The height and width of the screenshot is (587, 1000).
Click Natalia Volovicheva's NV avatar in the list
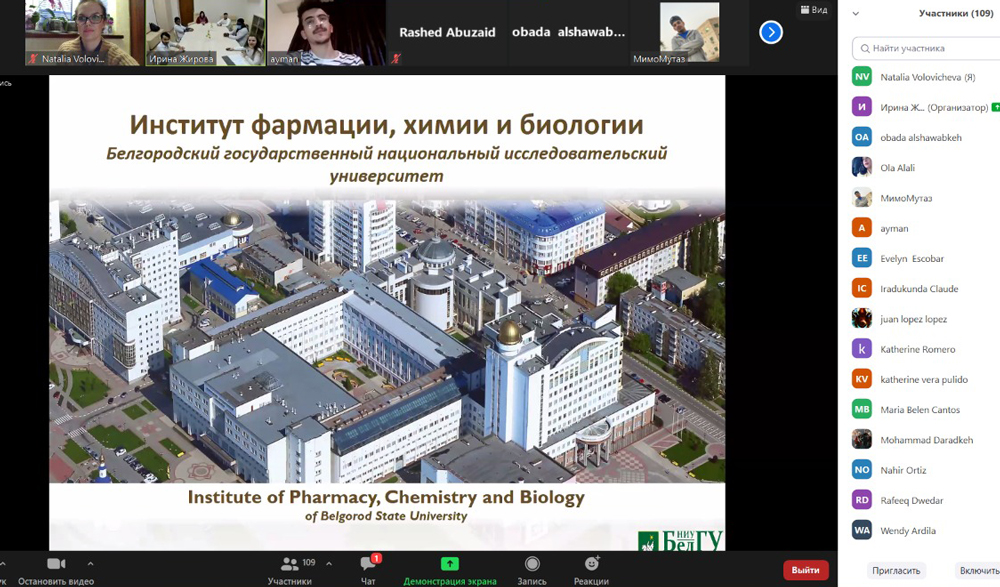[x=861, y=77]
